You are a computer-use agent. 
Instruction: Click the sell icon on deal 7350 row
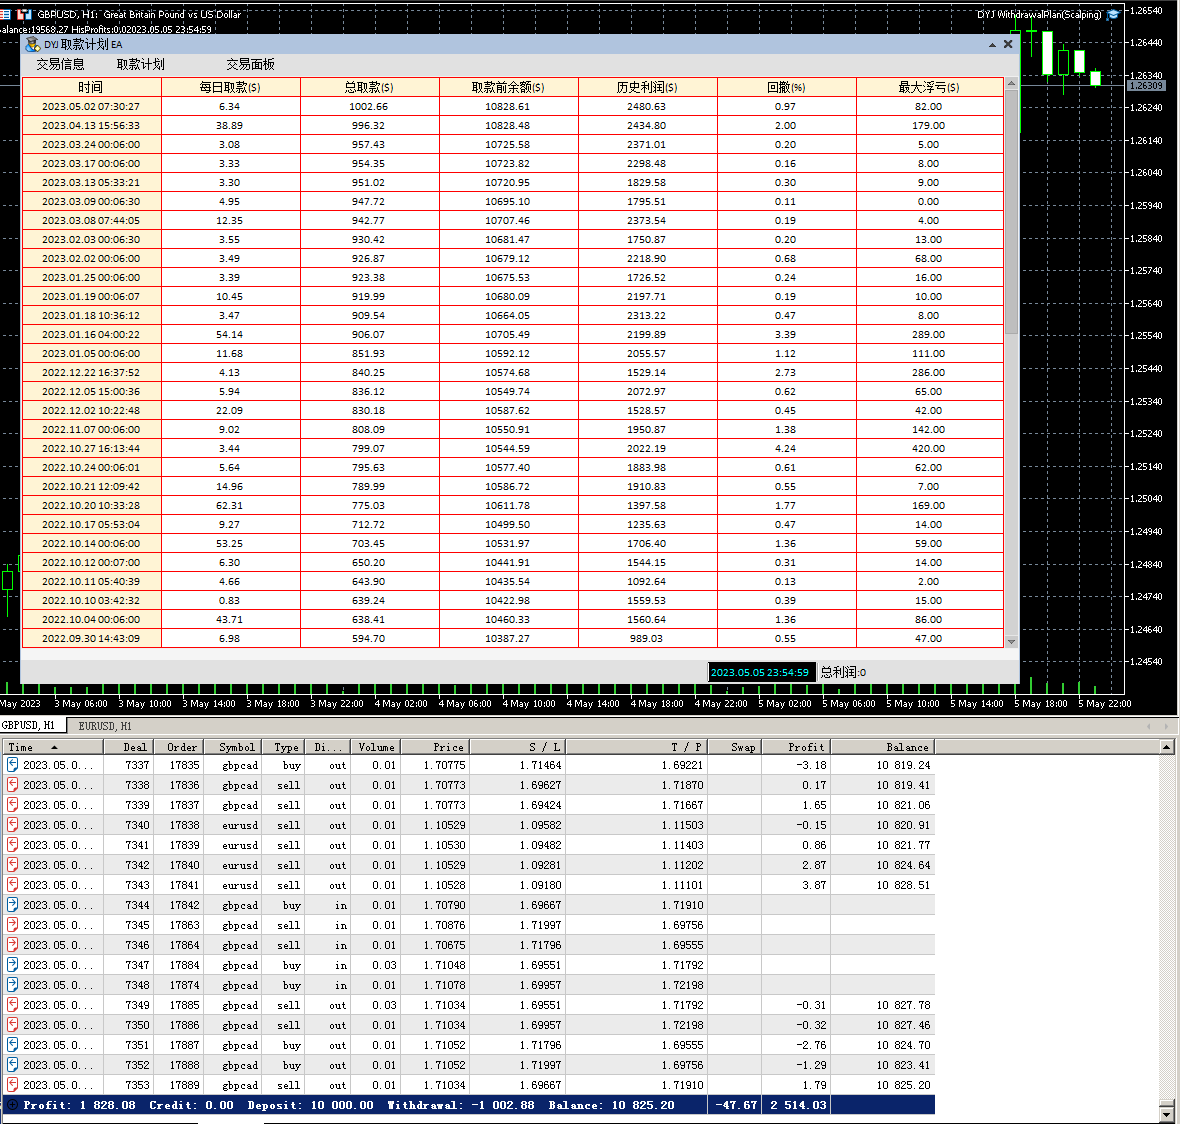(x=12, y=1025)
